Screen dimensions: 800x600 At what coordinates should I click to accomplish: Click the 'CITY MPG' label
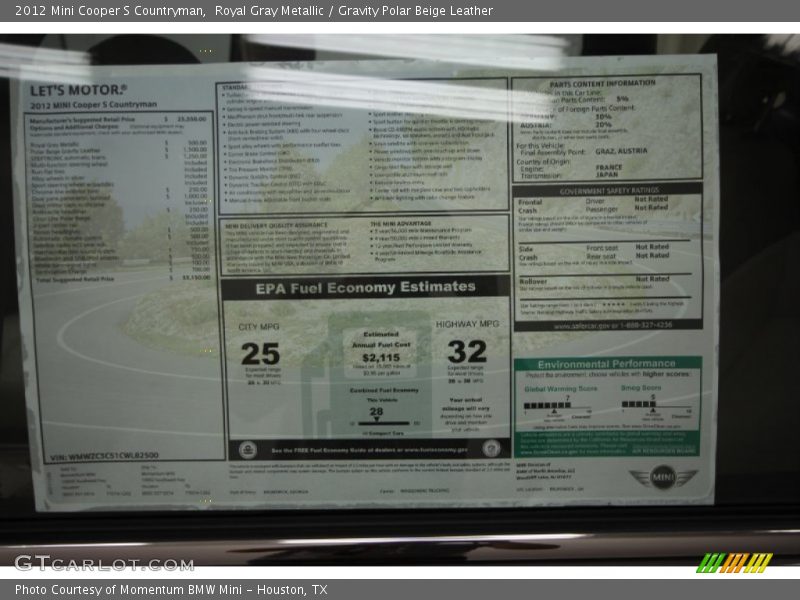point(259,327)
